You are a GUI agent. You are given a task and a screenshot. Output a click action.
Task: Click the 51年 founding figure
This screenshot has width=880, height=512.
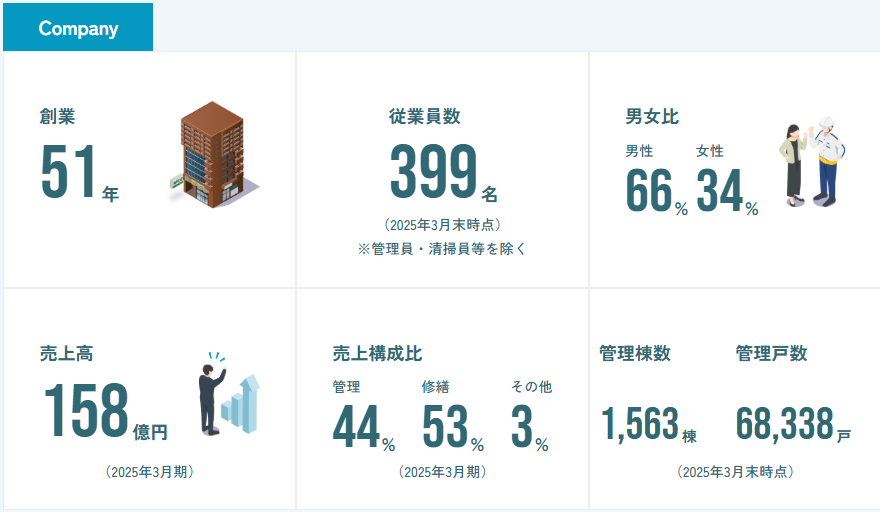79,175
